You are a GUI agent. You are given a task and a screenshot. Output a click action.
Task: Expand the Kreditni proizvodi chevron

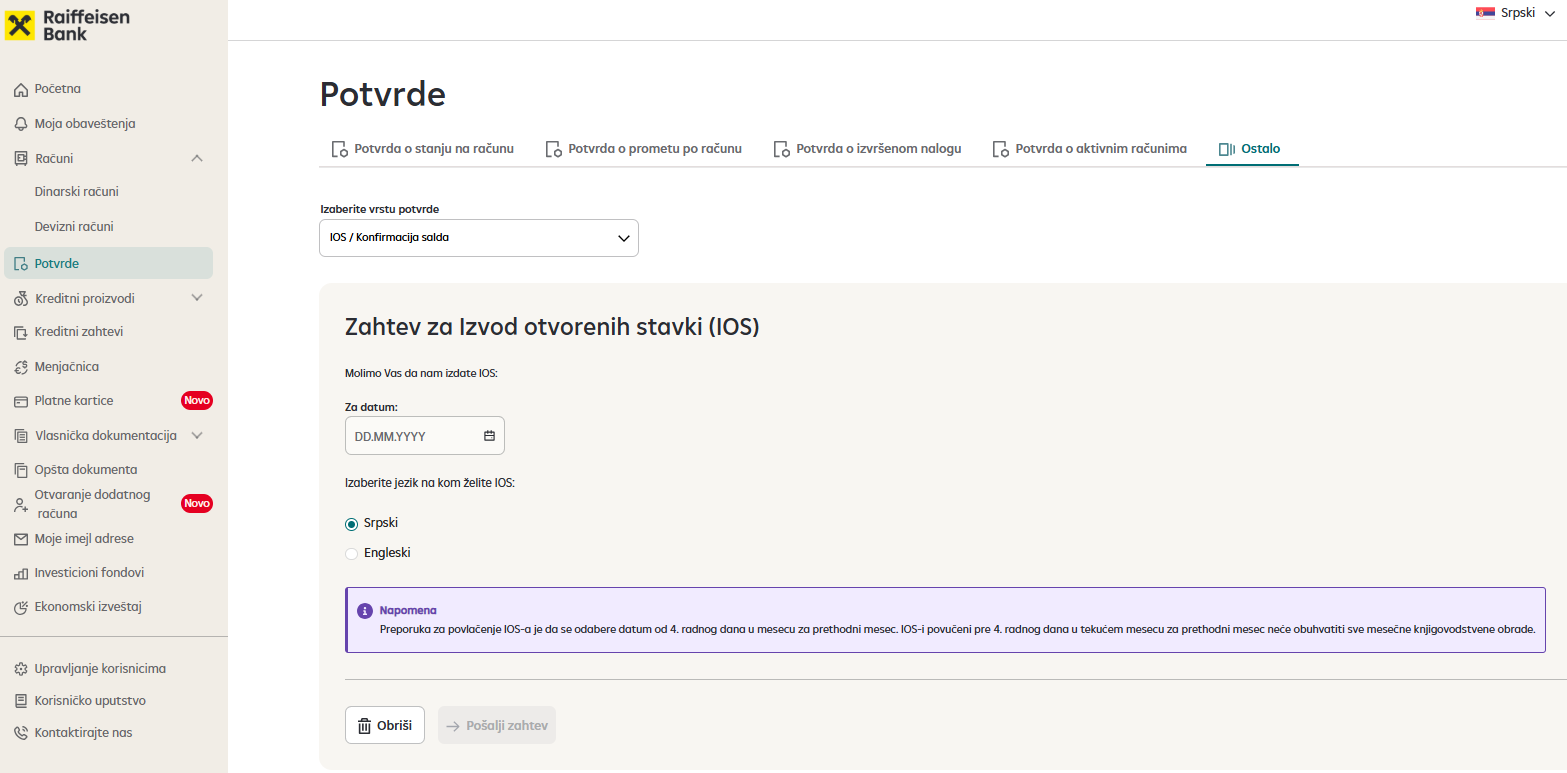[197, 298]
